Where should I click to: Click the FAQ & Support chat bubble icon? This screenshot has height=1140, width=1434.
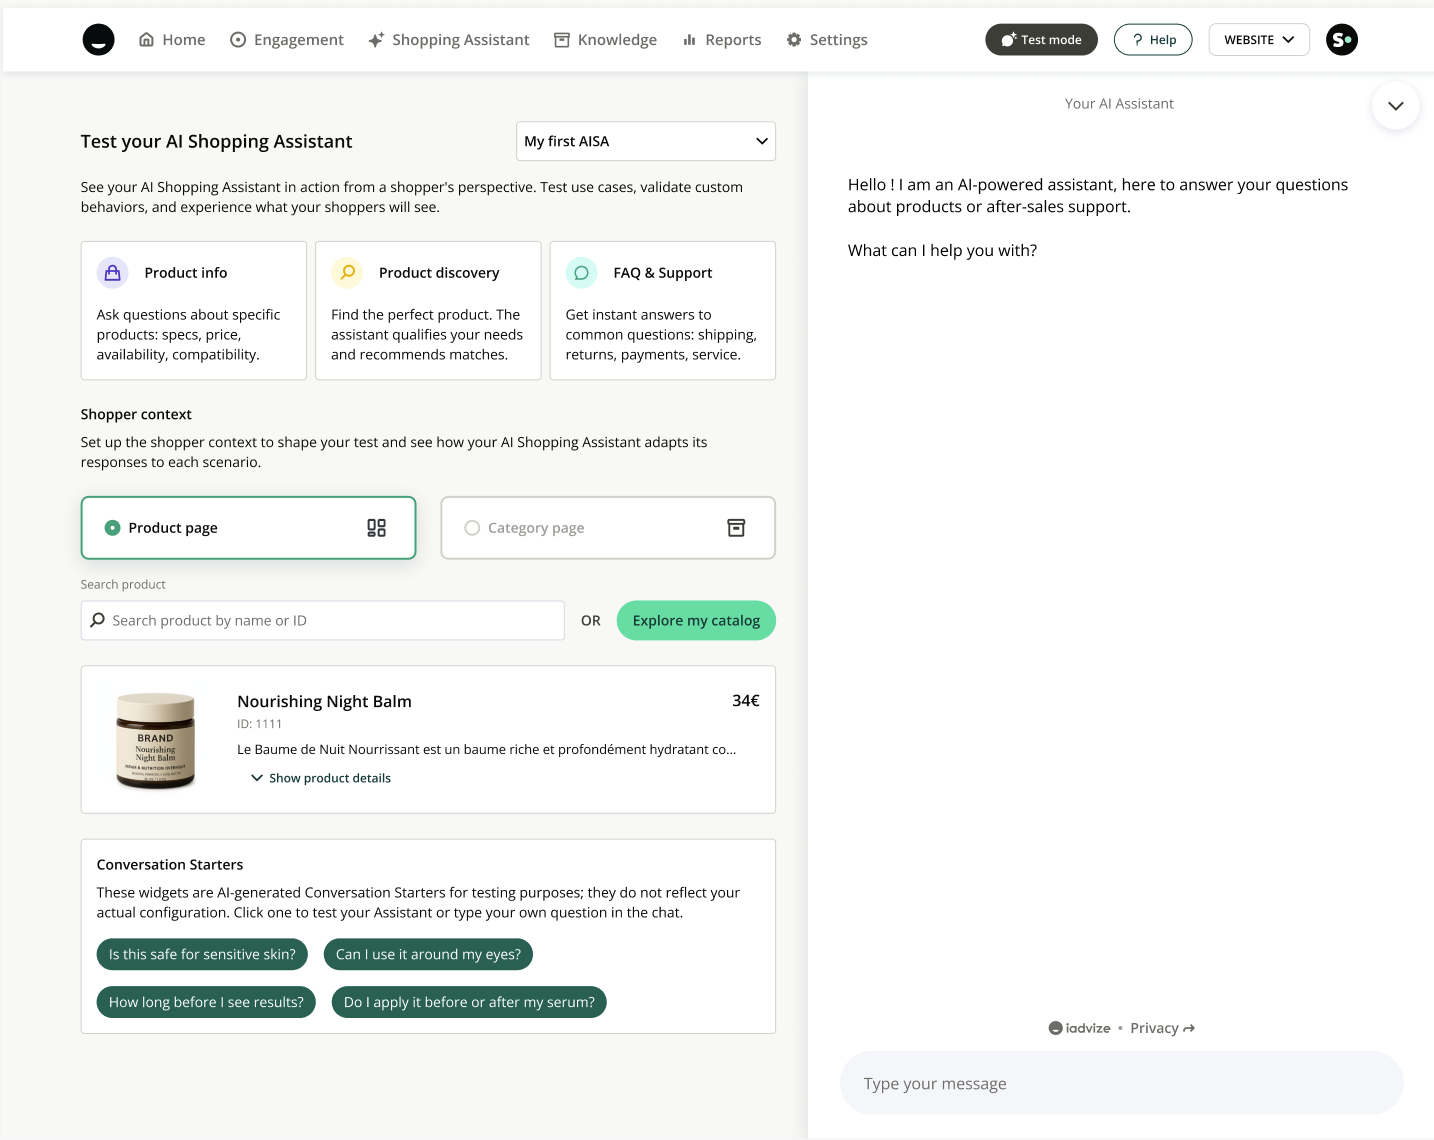click(581, 273)
